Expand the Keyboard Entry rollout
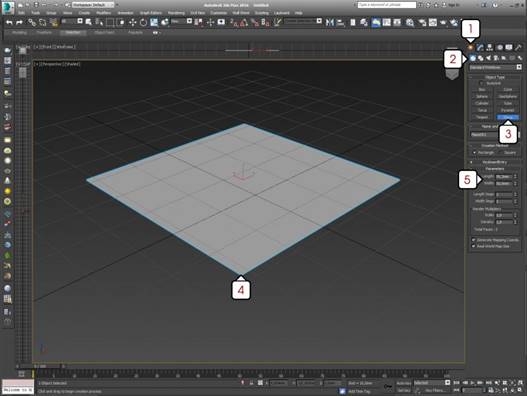 494,162
